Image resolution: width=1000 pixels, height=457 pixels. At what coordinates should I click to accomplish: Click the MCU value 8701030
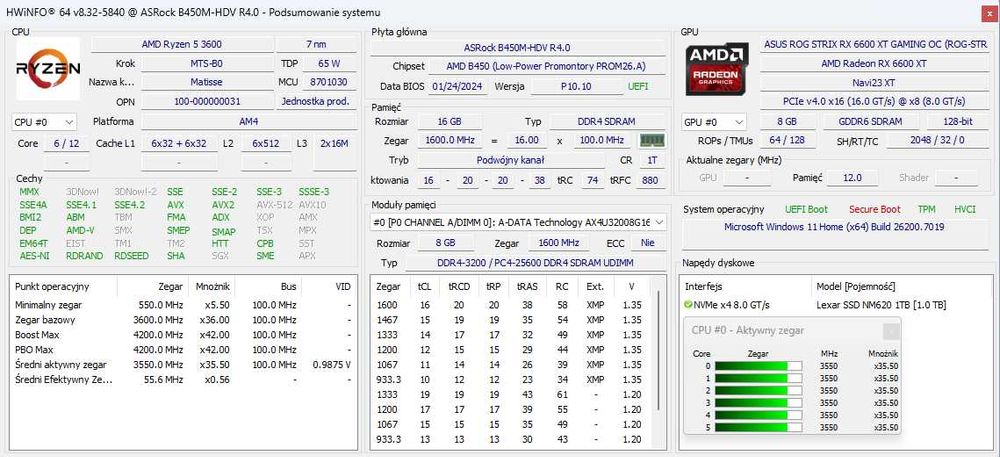[329, 82]
